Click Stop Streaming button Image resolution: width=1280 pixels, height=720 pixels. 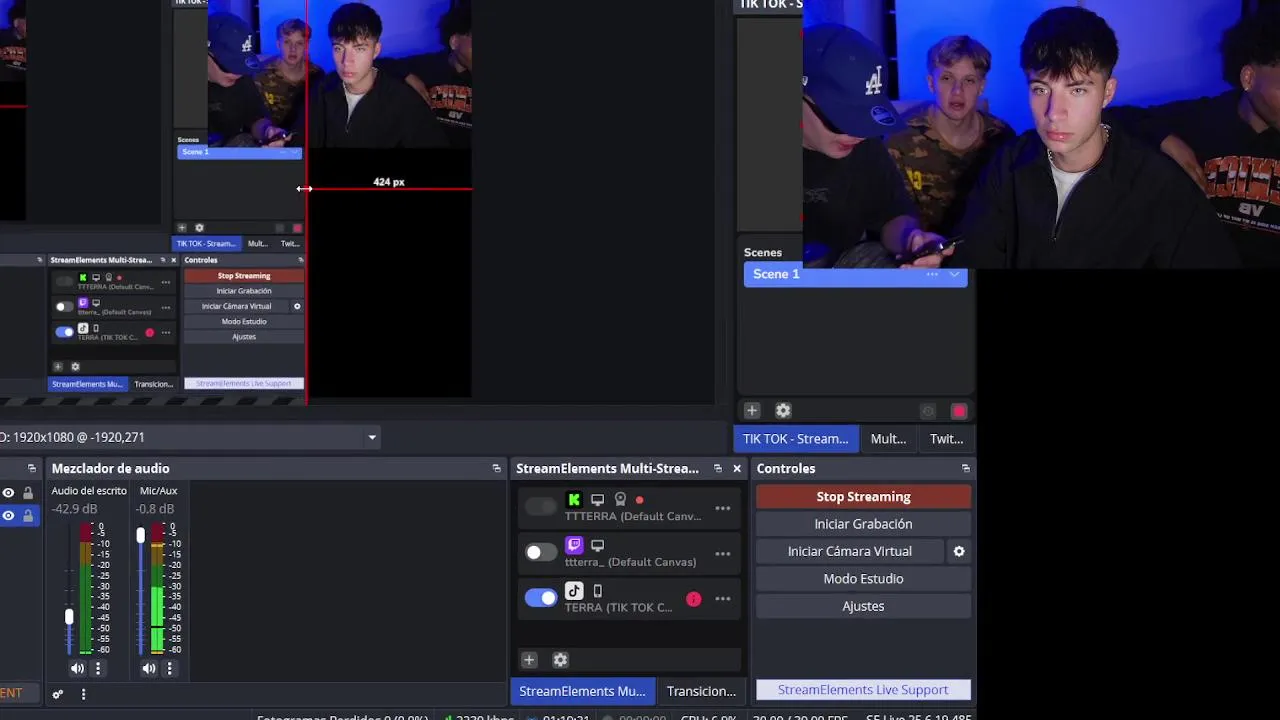coord(863,497)
